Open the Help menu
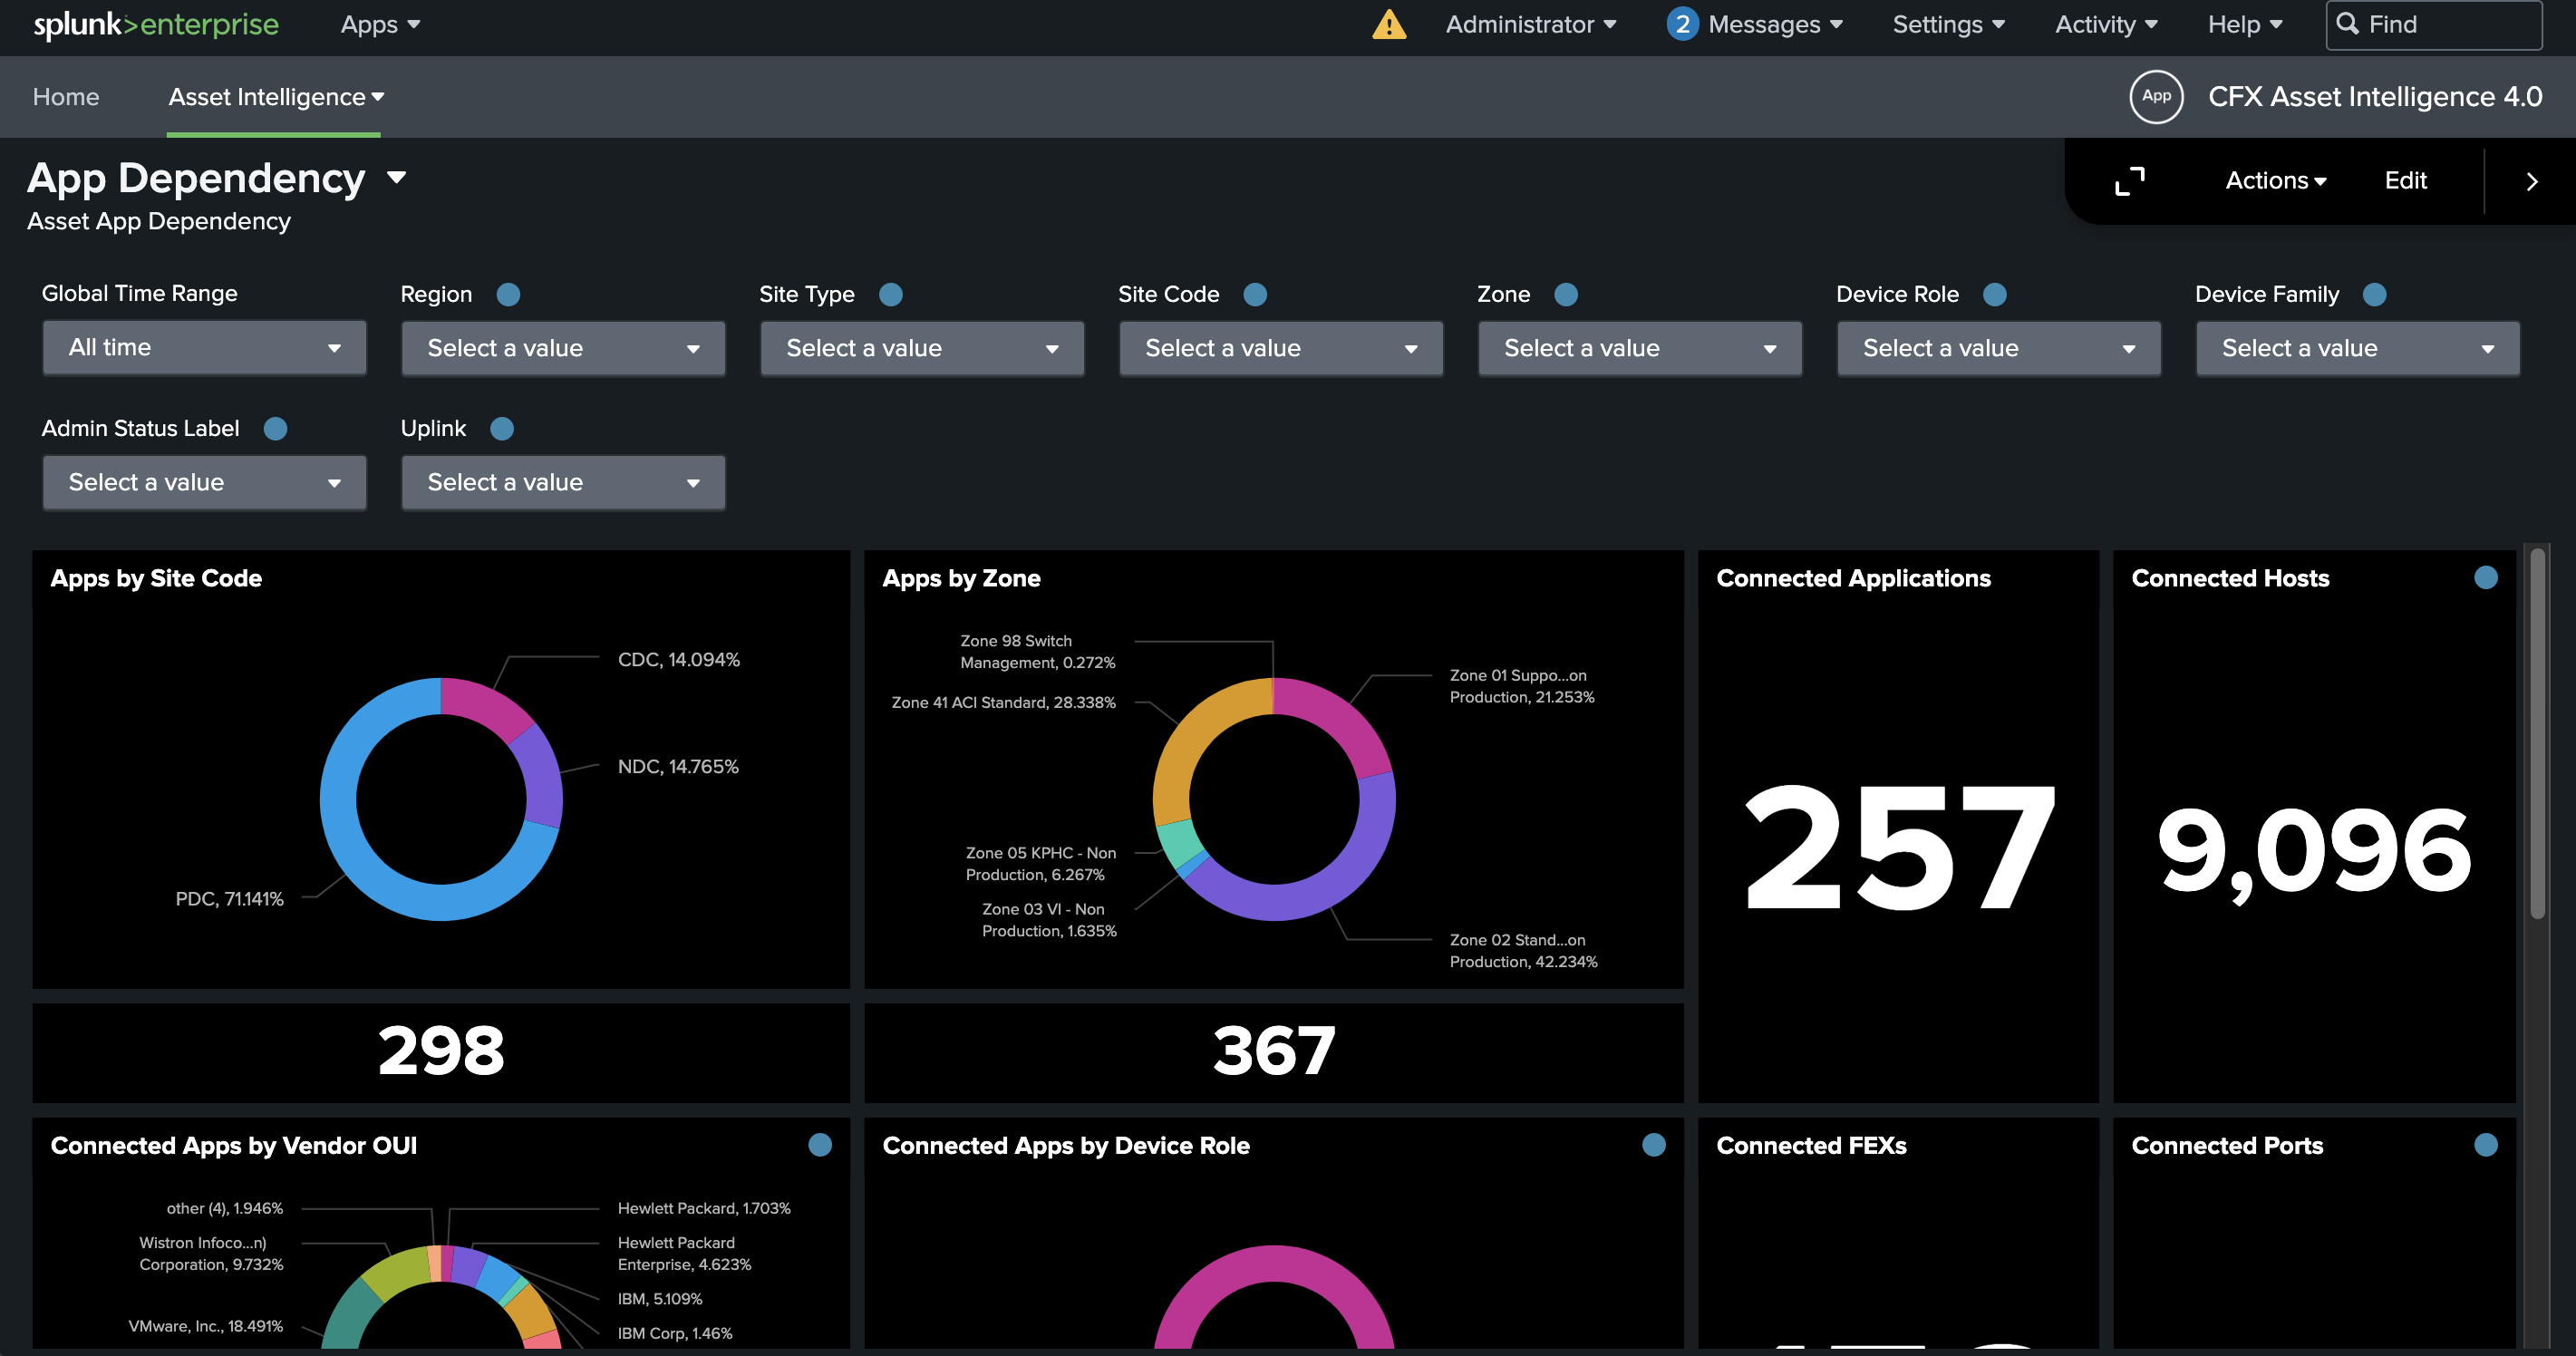2576x1356 pixels. [2245, 24]
